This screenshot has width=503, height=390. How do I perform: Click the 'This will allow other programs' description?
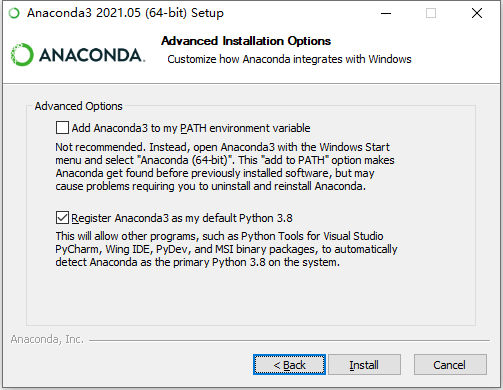226,249
